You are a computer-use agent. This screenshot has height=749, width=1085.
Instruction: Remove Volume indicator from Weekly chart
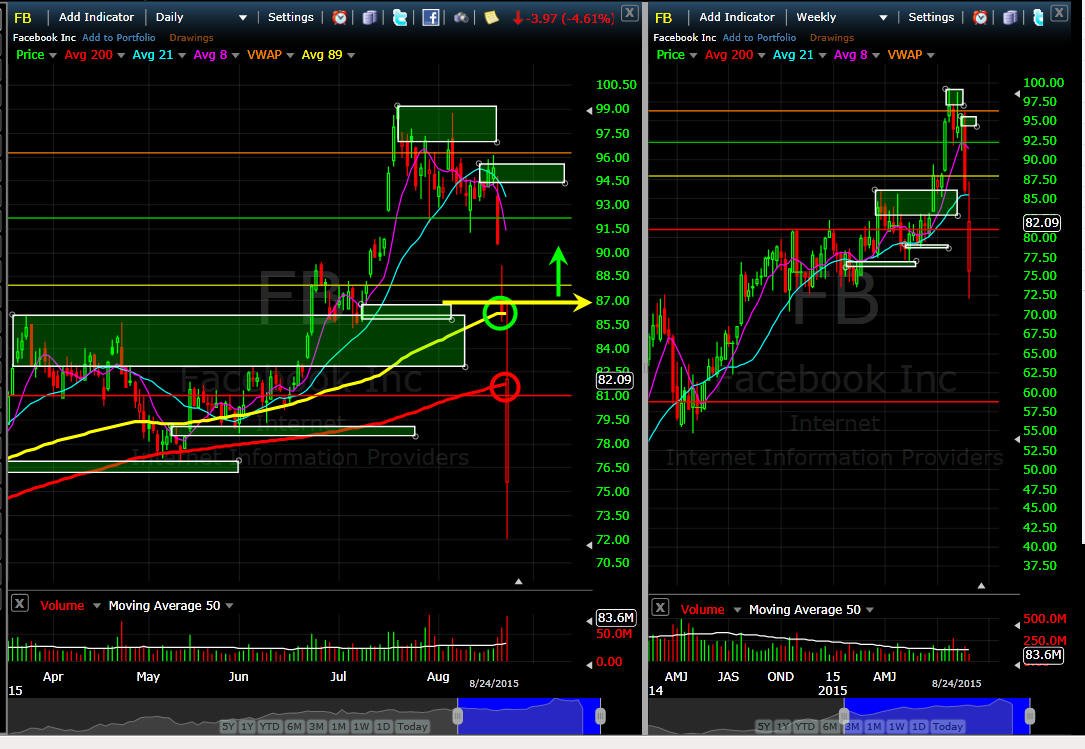click(x=660, y=608)
